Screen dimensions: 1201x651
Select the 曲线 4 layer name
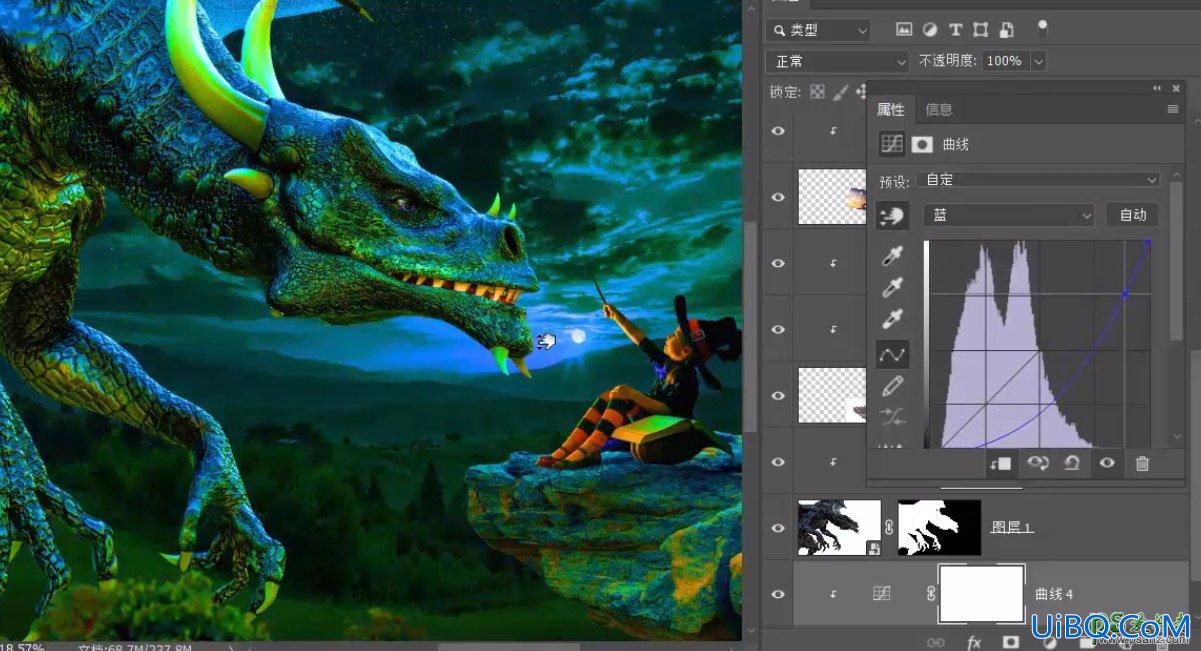pyautogui.click(x=1054, y=594)
